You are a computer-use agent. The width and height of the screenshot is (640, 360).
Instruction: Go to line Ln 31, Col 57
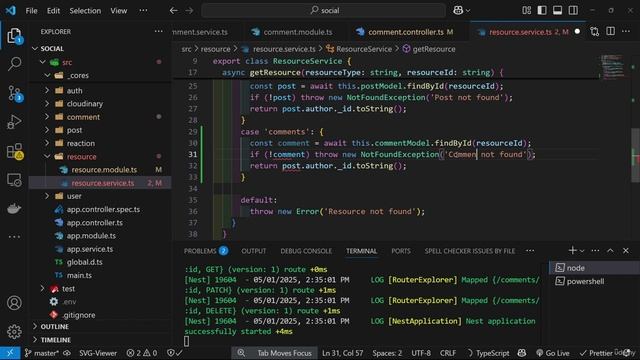pos(342,353)
